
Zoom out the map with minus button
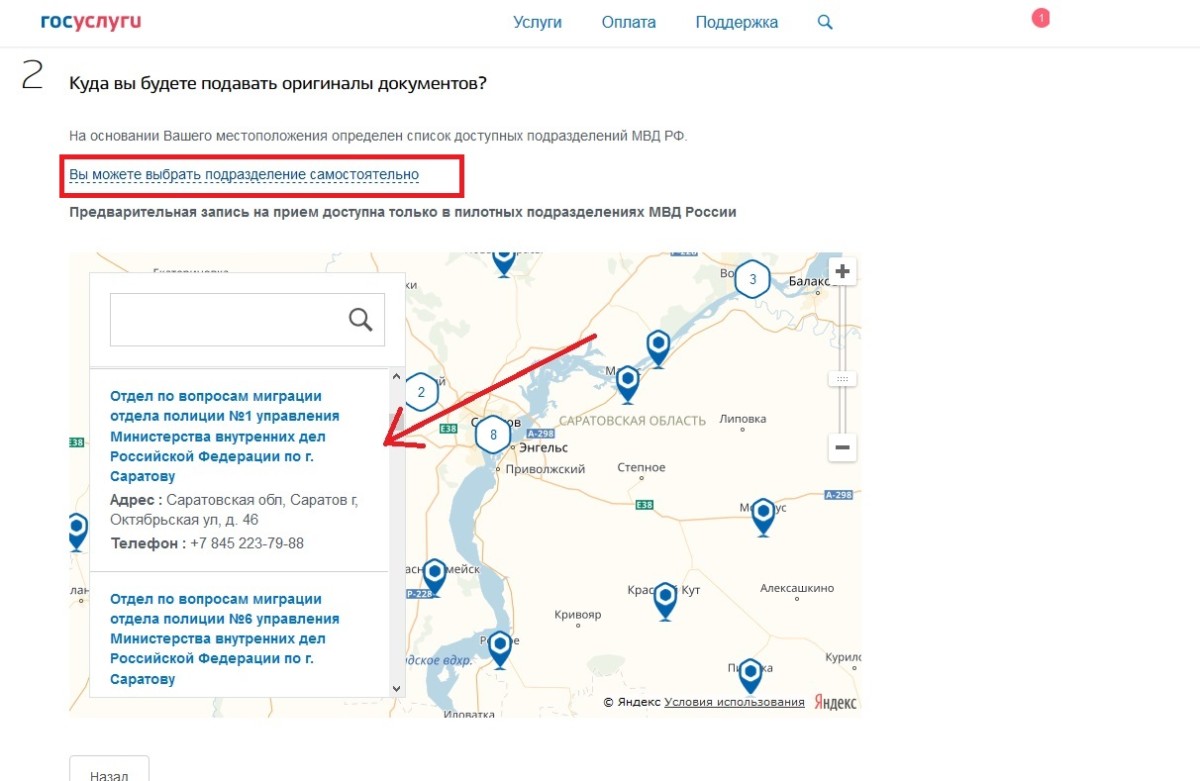(842, 448)
